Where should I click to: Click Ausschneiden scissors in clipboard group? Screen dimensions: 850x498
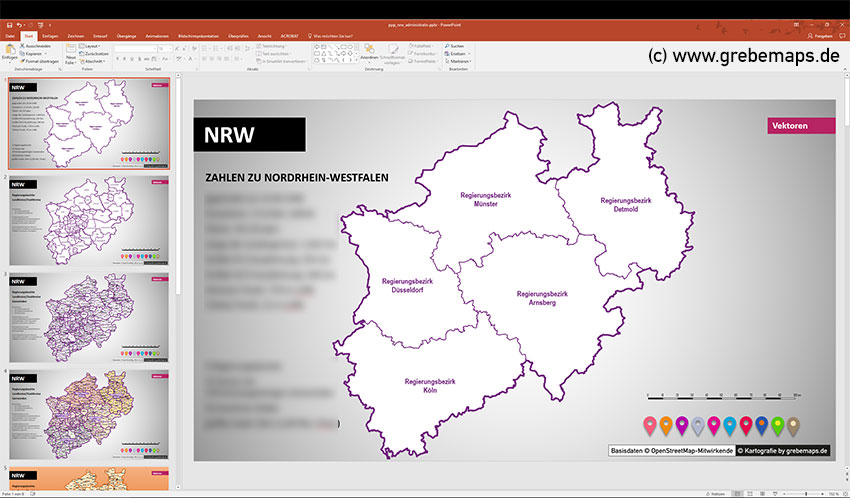point(38,46)
